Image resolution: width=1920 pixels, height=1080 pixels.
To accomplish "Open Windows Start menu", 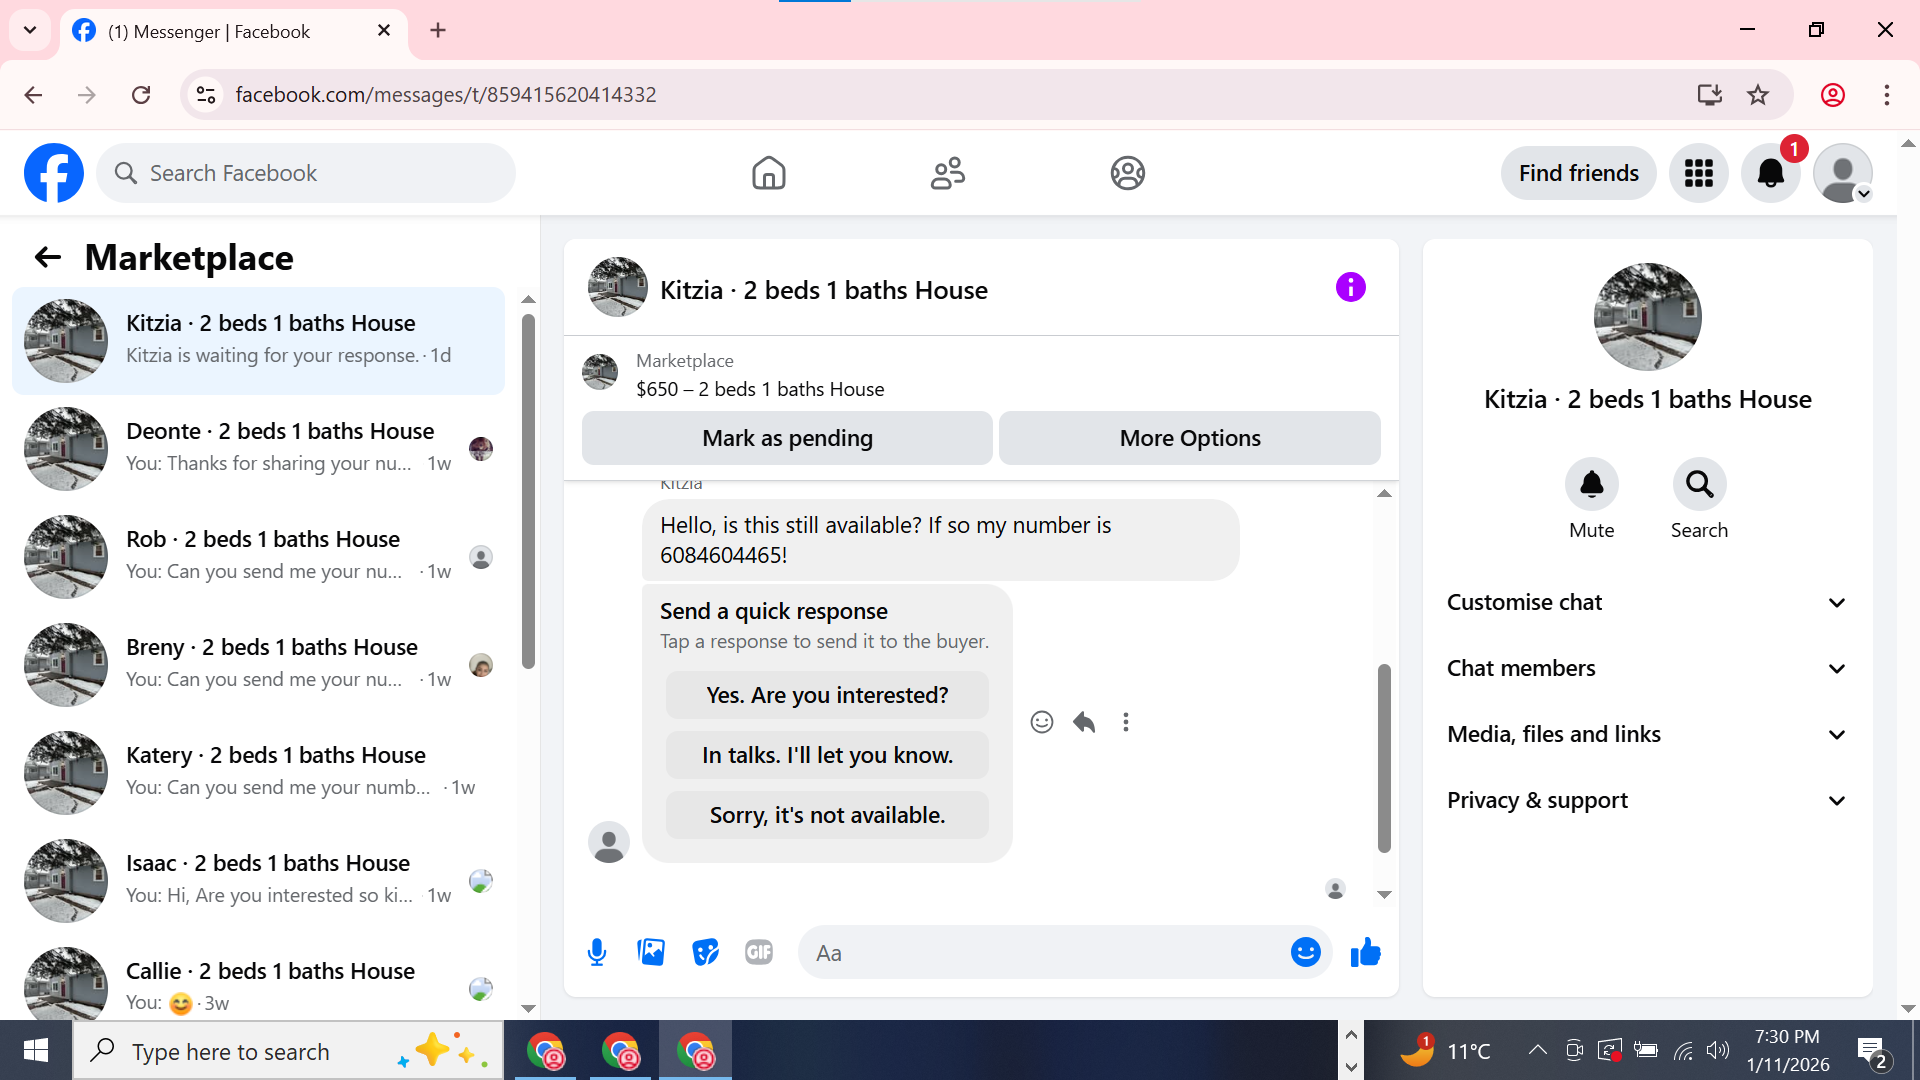I will (x=36, y=1050).
